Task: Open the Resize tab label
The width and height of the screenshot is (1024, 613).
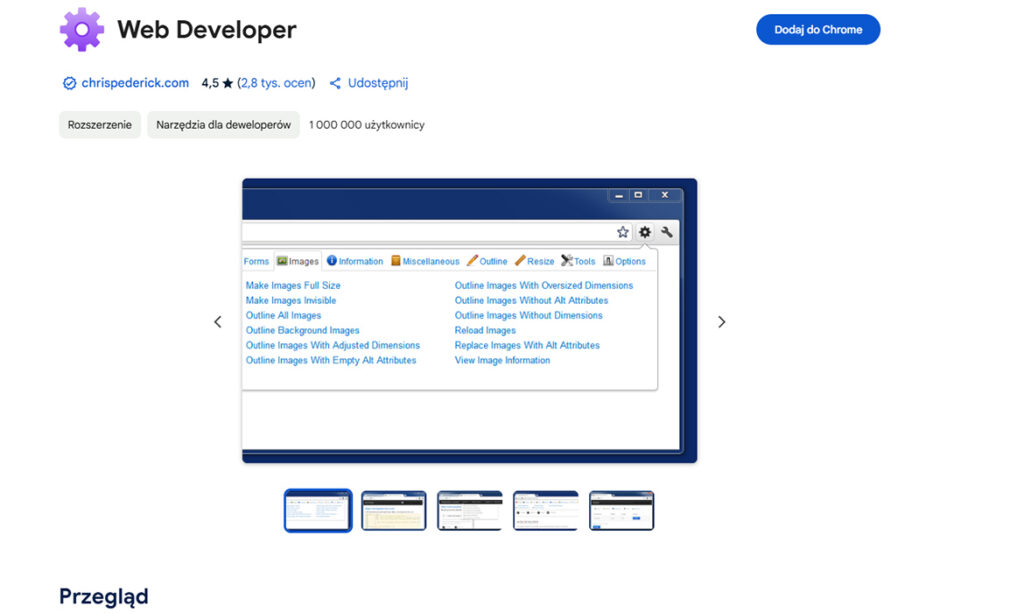Action: pos(540,261)
